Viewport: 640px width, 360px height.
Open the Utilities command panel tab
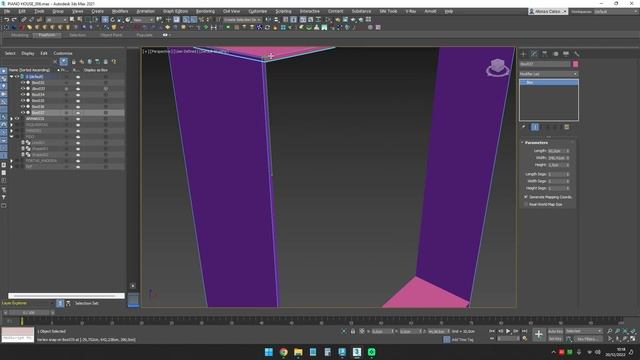coord(576,54)
